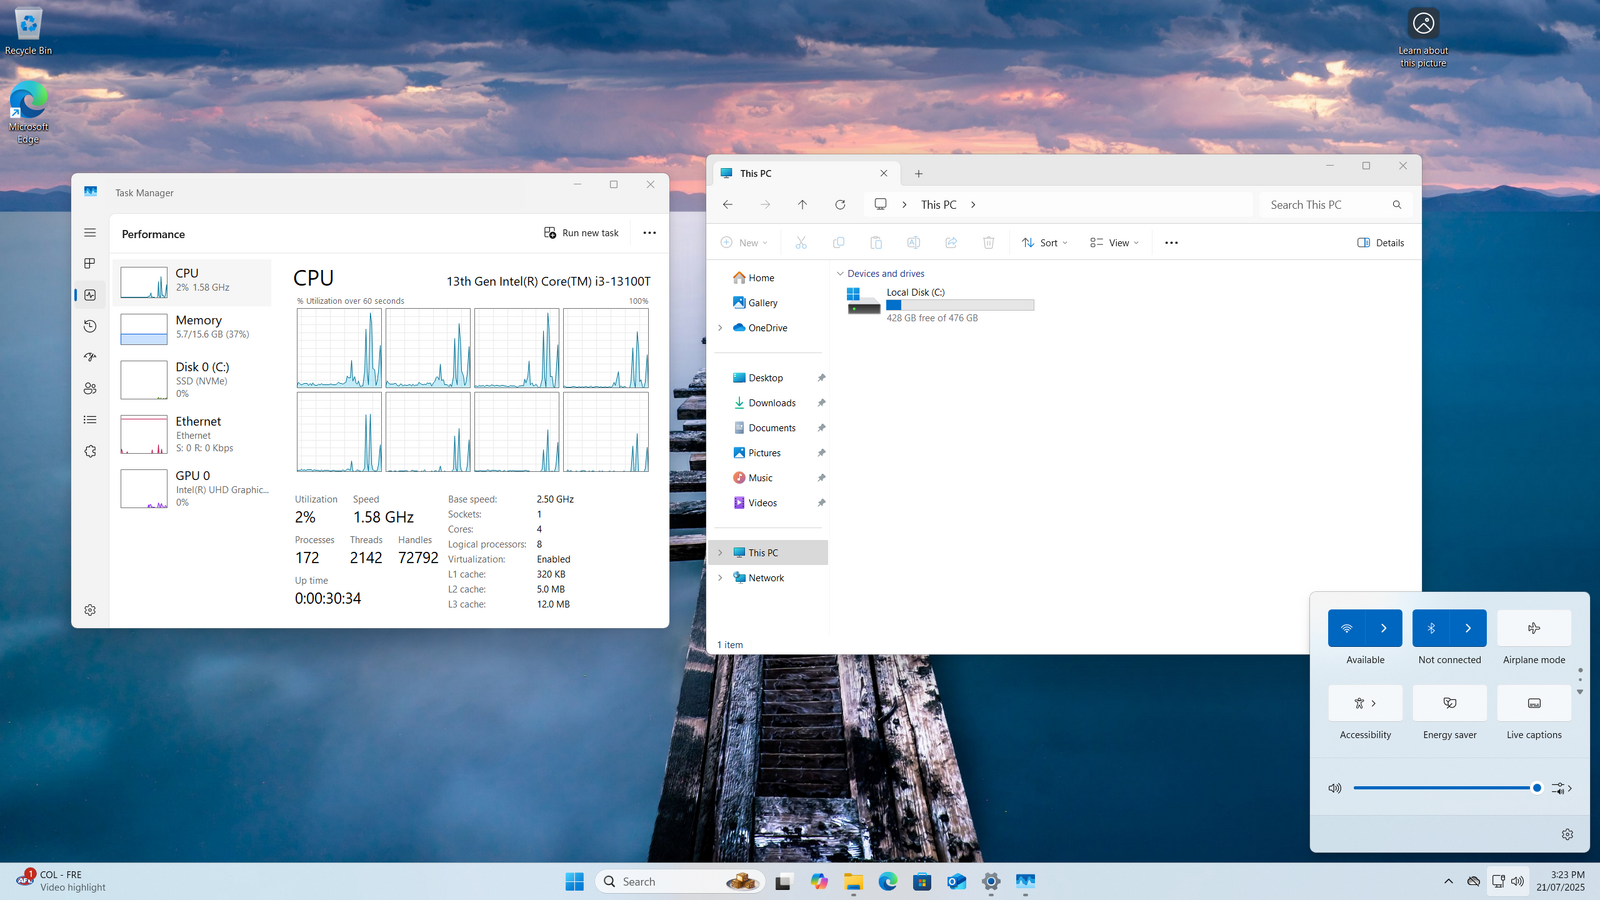This screenshot has width=1600, height=900.
Task: Open Task Manager settings gear
Action: coord(90,610)
